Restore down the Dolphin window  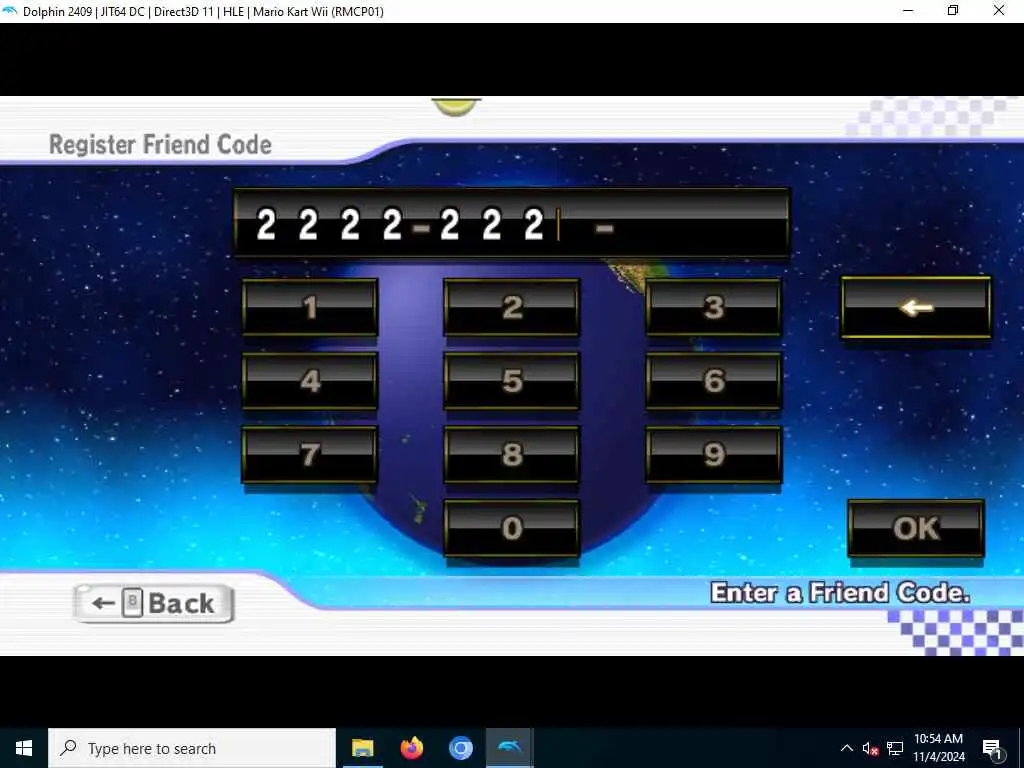point(953,11)
